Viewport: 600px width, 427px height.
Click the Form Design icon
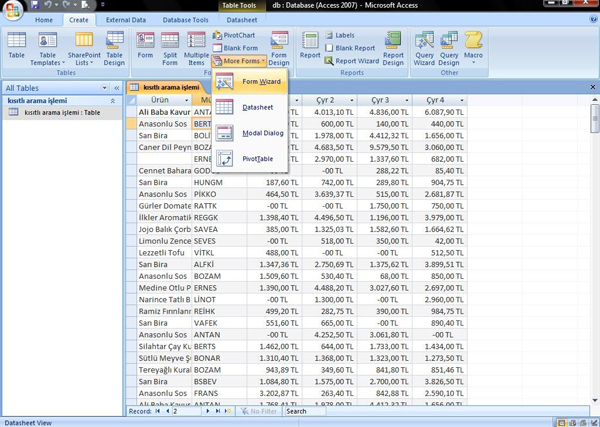279,46
